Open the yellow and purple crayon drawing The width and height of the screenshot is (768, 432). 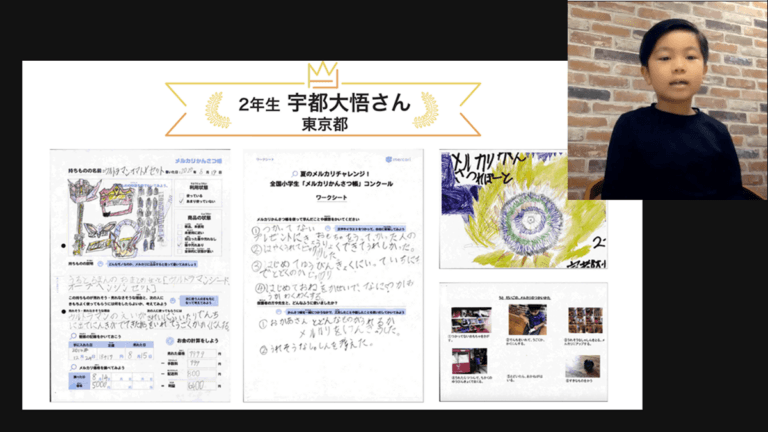[x=523, y=210]
